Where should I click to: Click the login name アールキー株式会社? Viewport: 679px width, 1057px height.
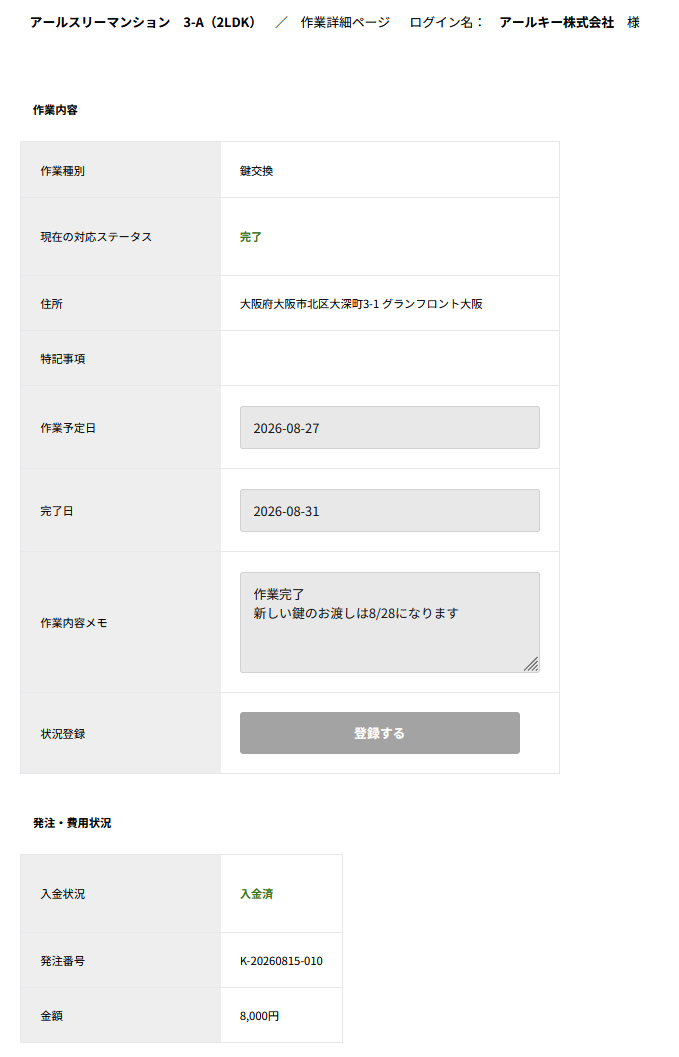point(557,22)
